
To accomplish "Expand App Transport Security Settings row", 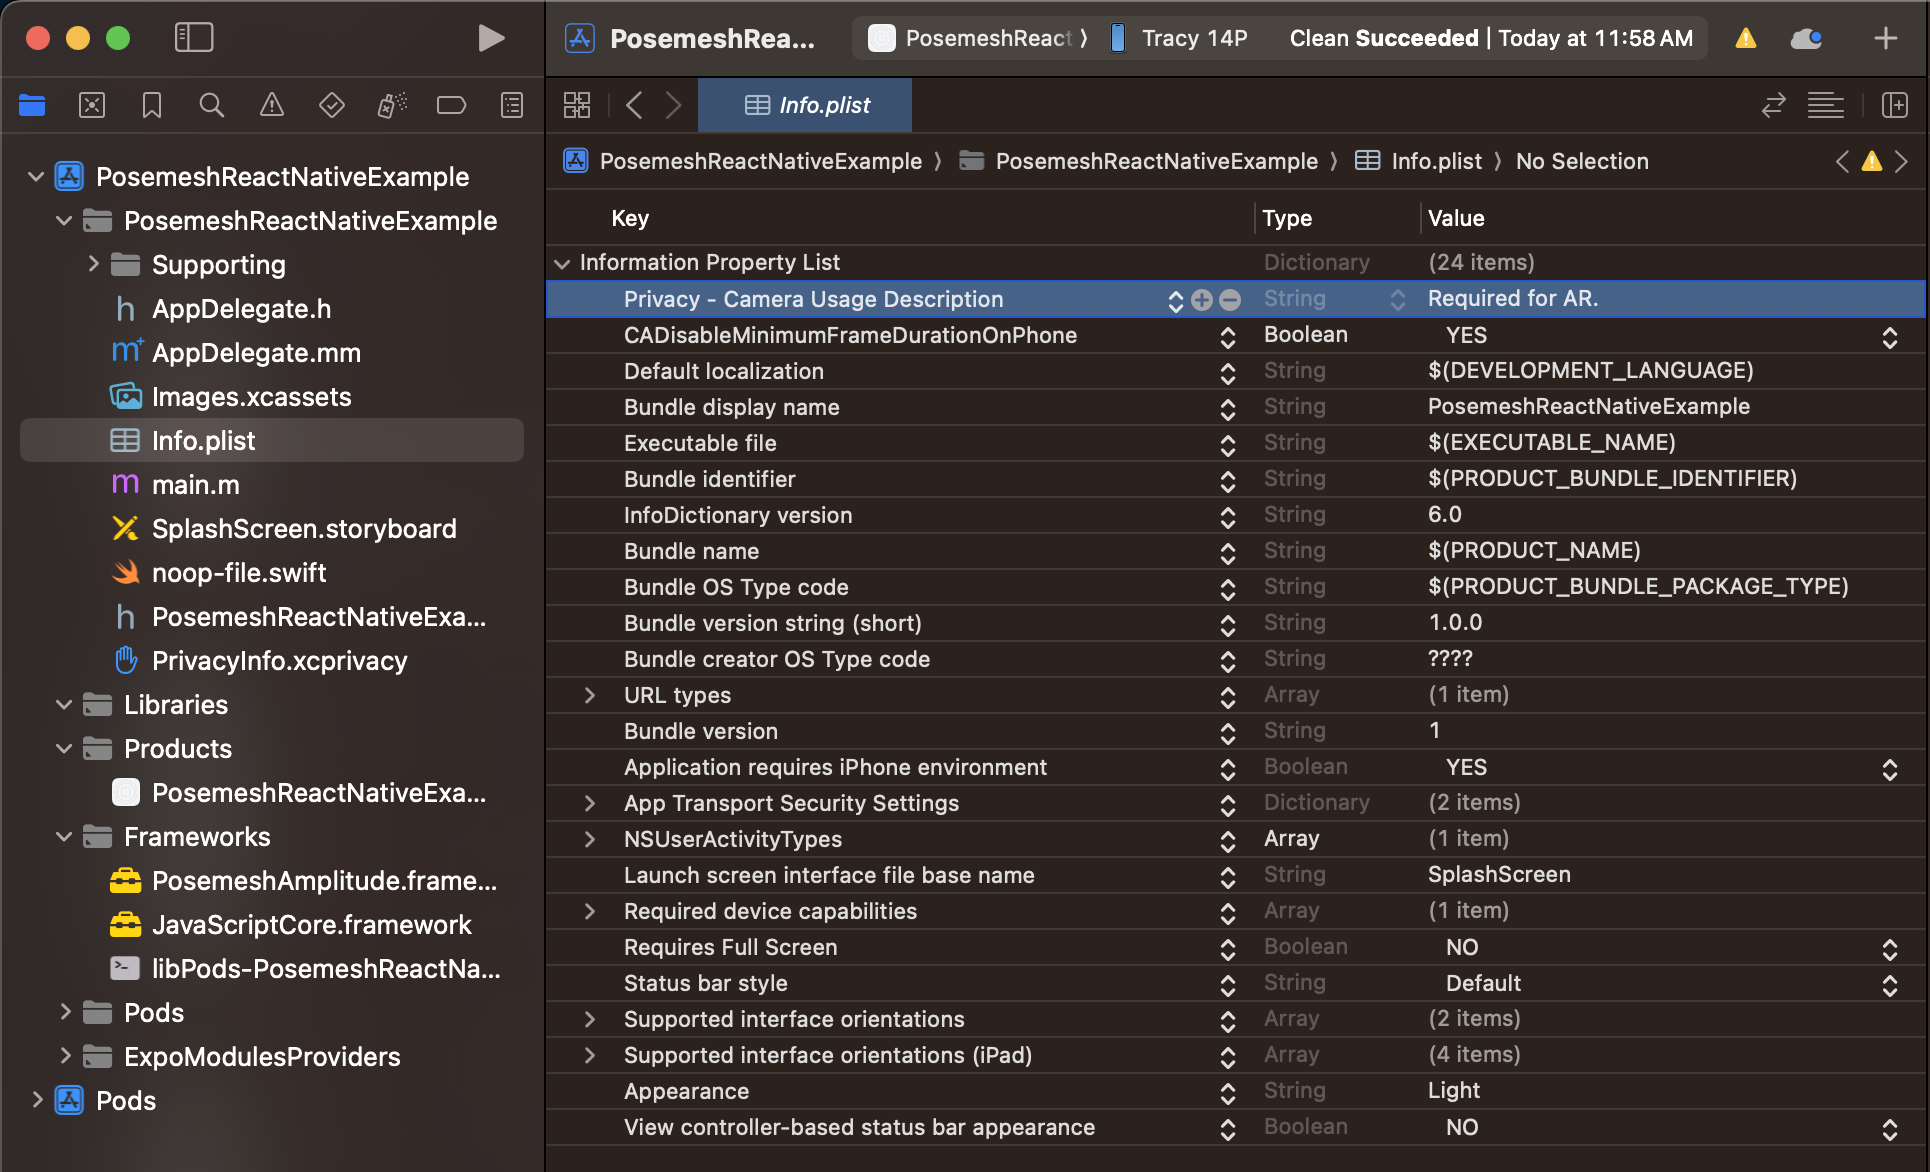I will click(x=590, y=803).
